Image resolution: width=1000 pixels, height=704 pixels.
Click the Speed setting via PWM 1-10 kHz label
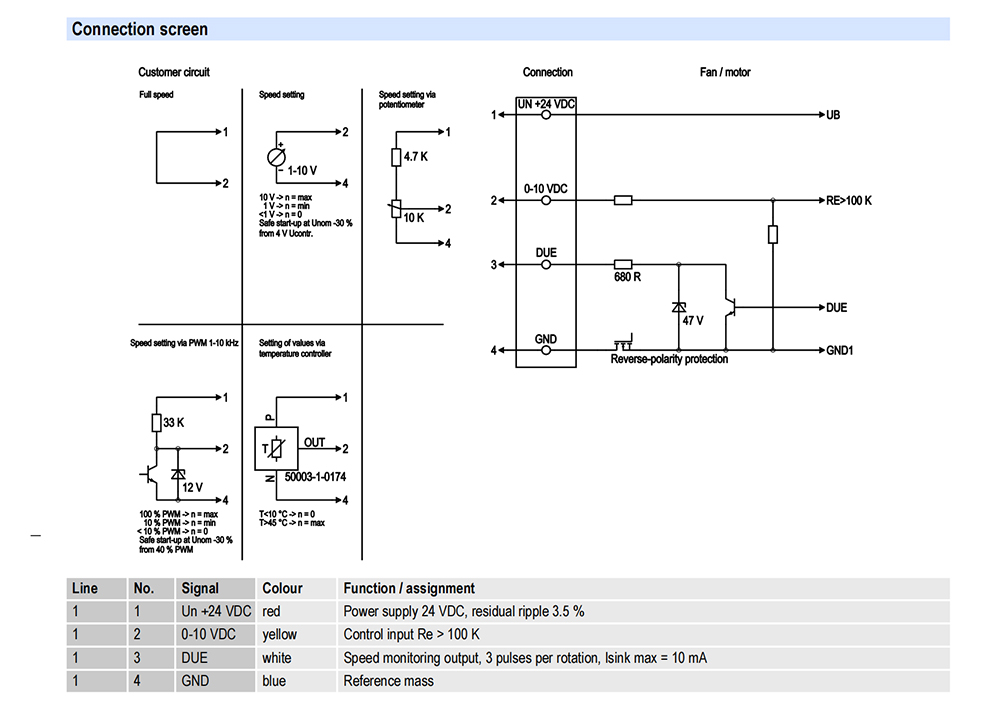click(x=185, y=343)
